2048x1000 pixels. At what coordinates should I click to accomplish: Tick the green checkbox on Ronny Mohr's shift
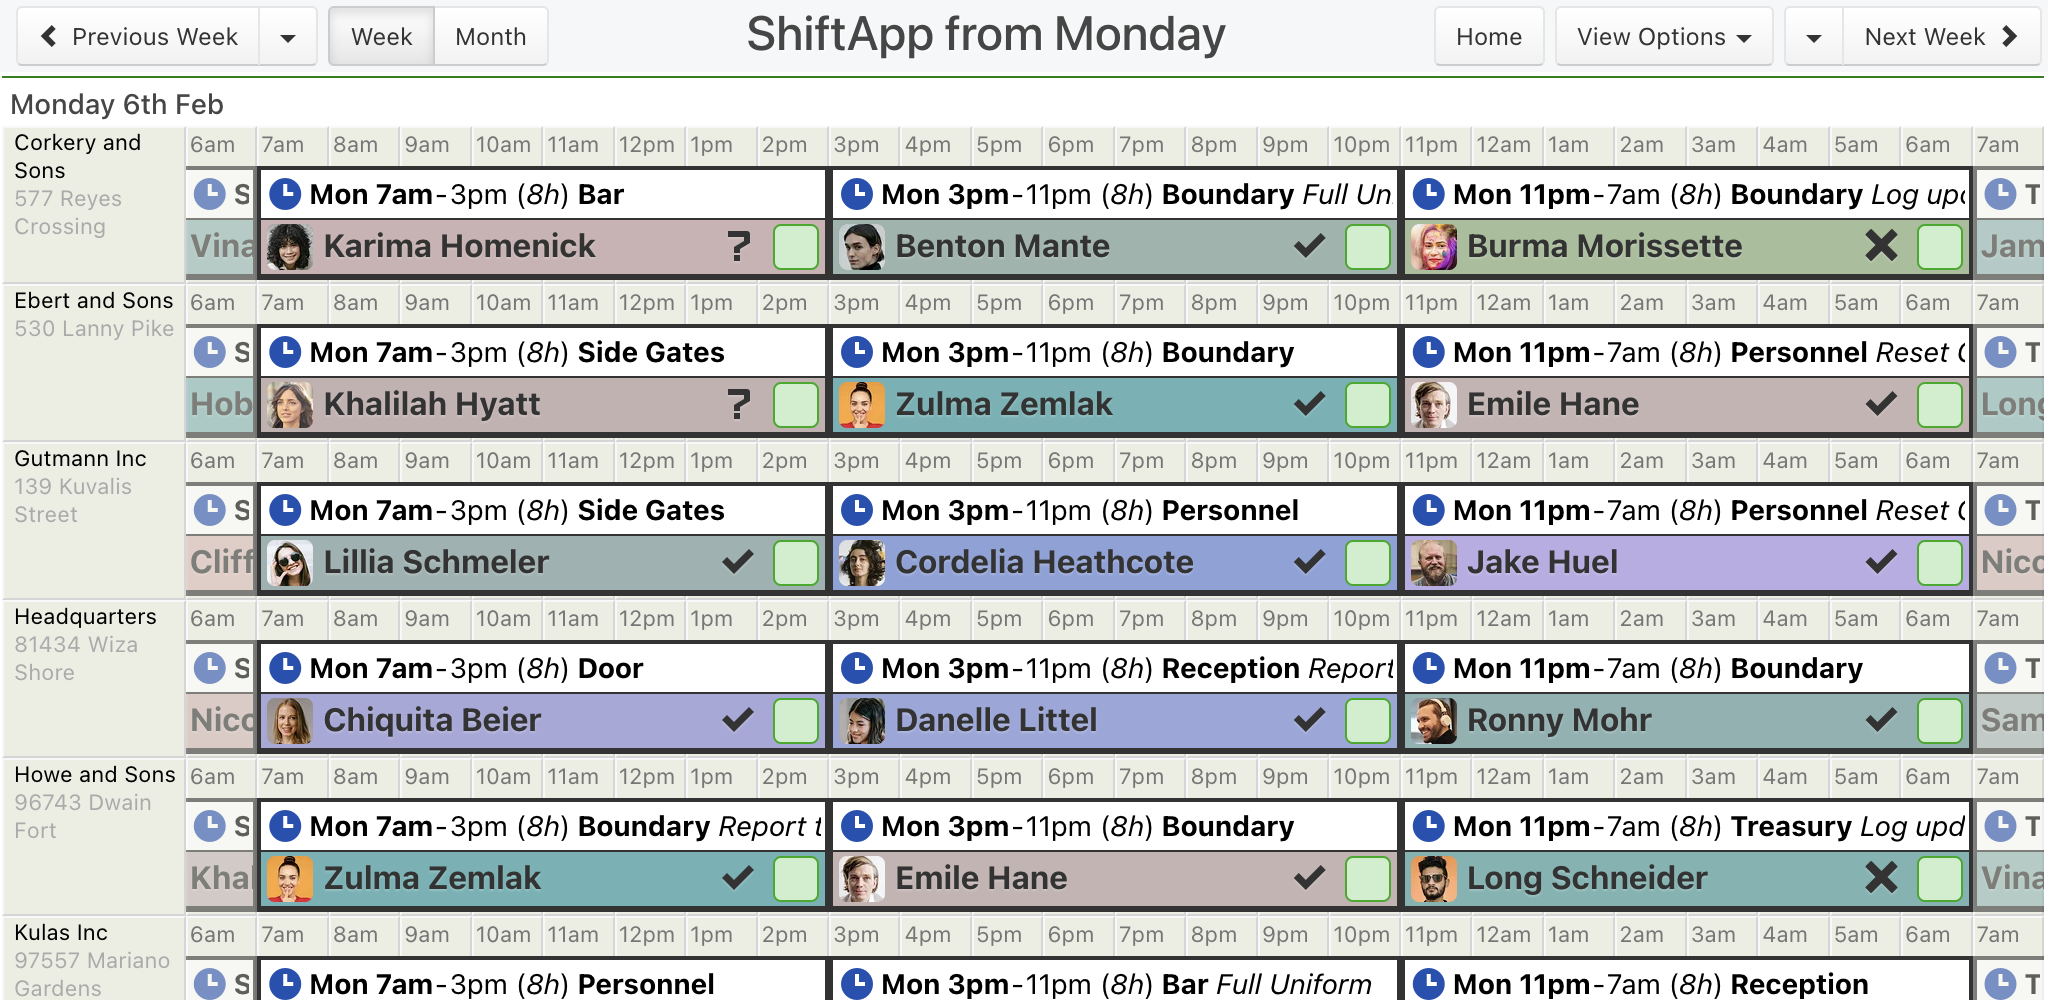tap(1939, 721)
